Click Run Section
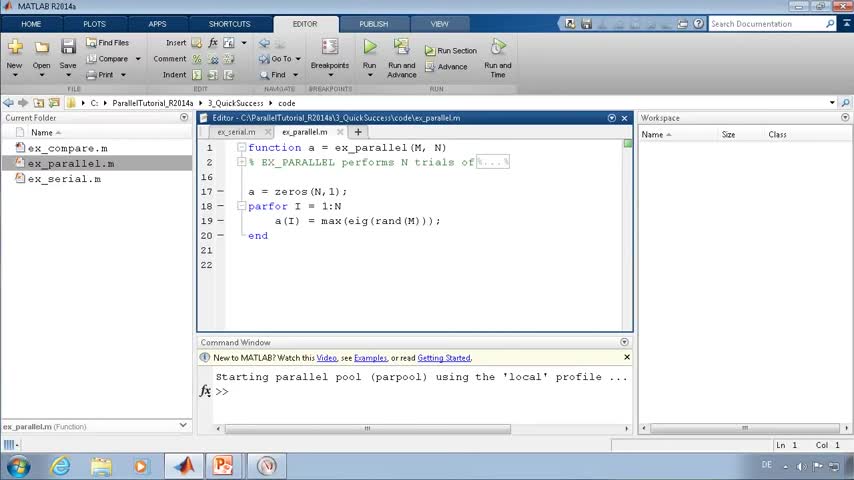 click(450, 51)
